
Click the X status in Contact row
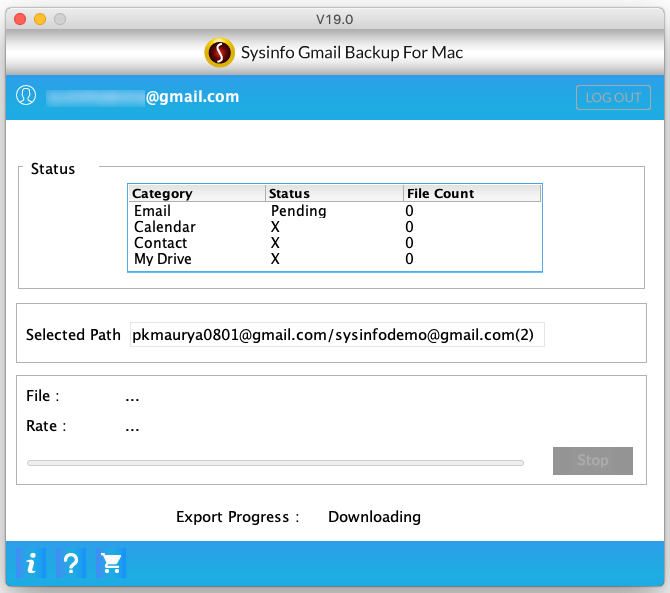(275, 243)
